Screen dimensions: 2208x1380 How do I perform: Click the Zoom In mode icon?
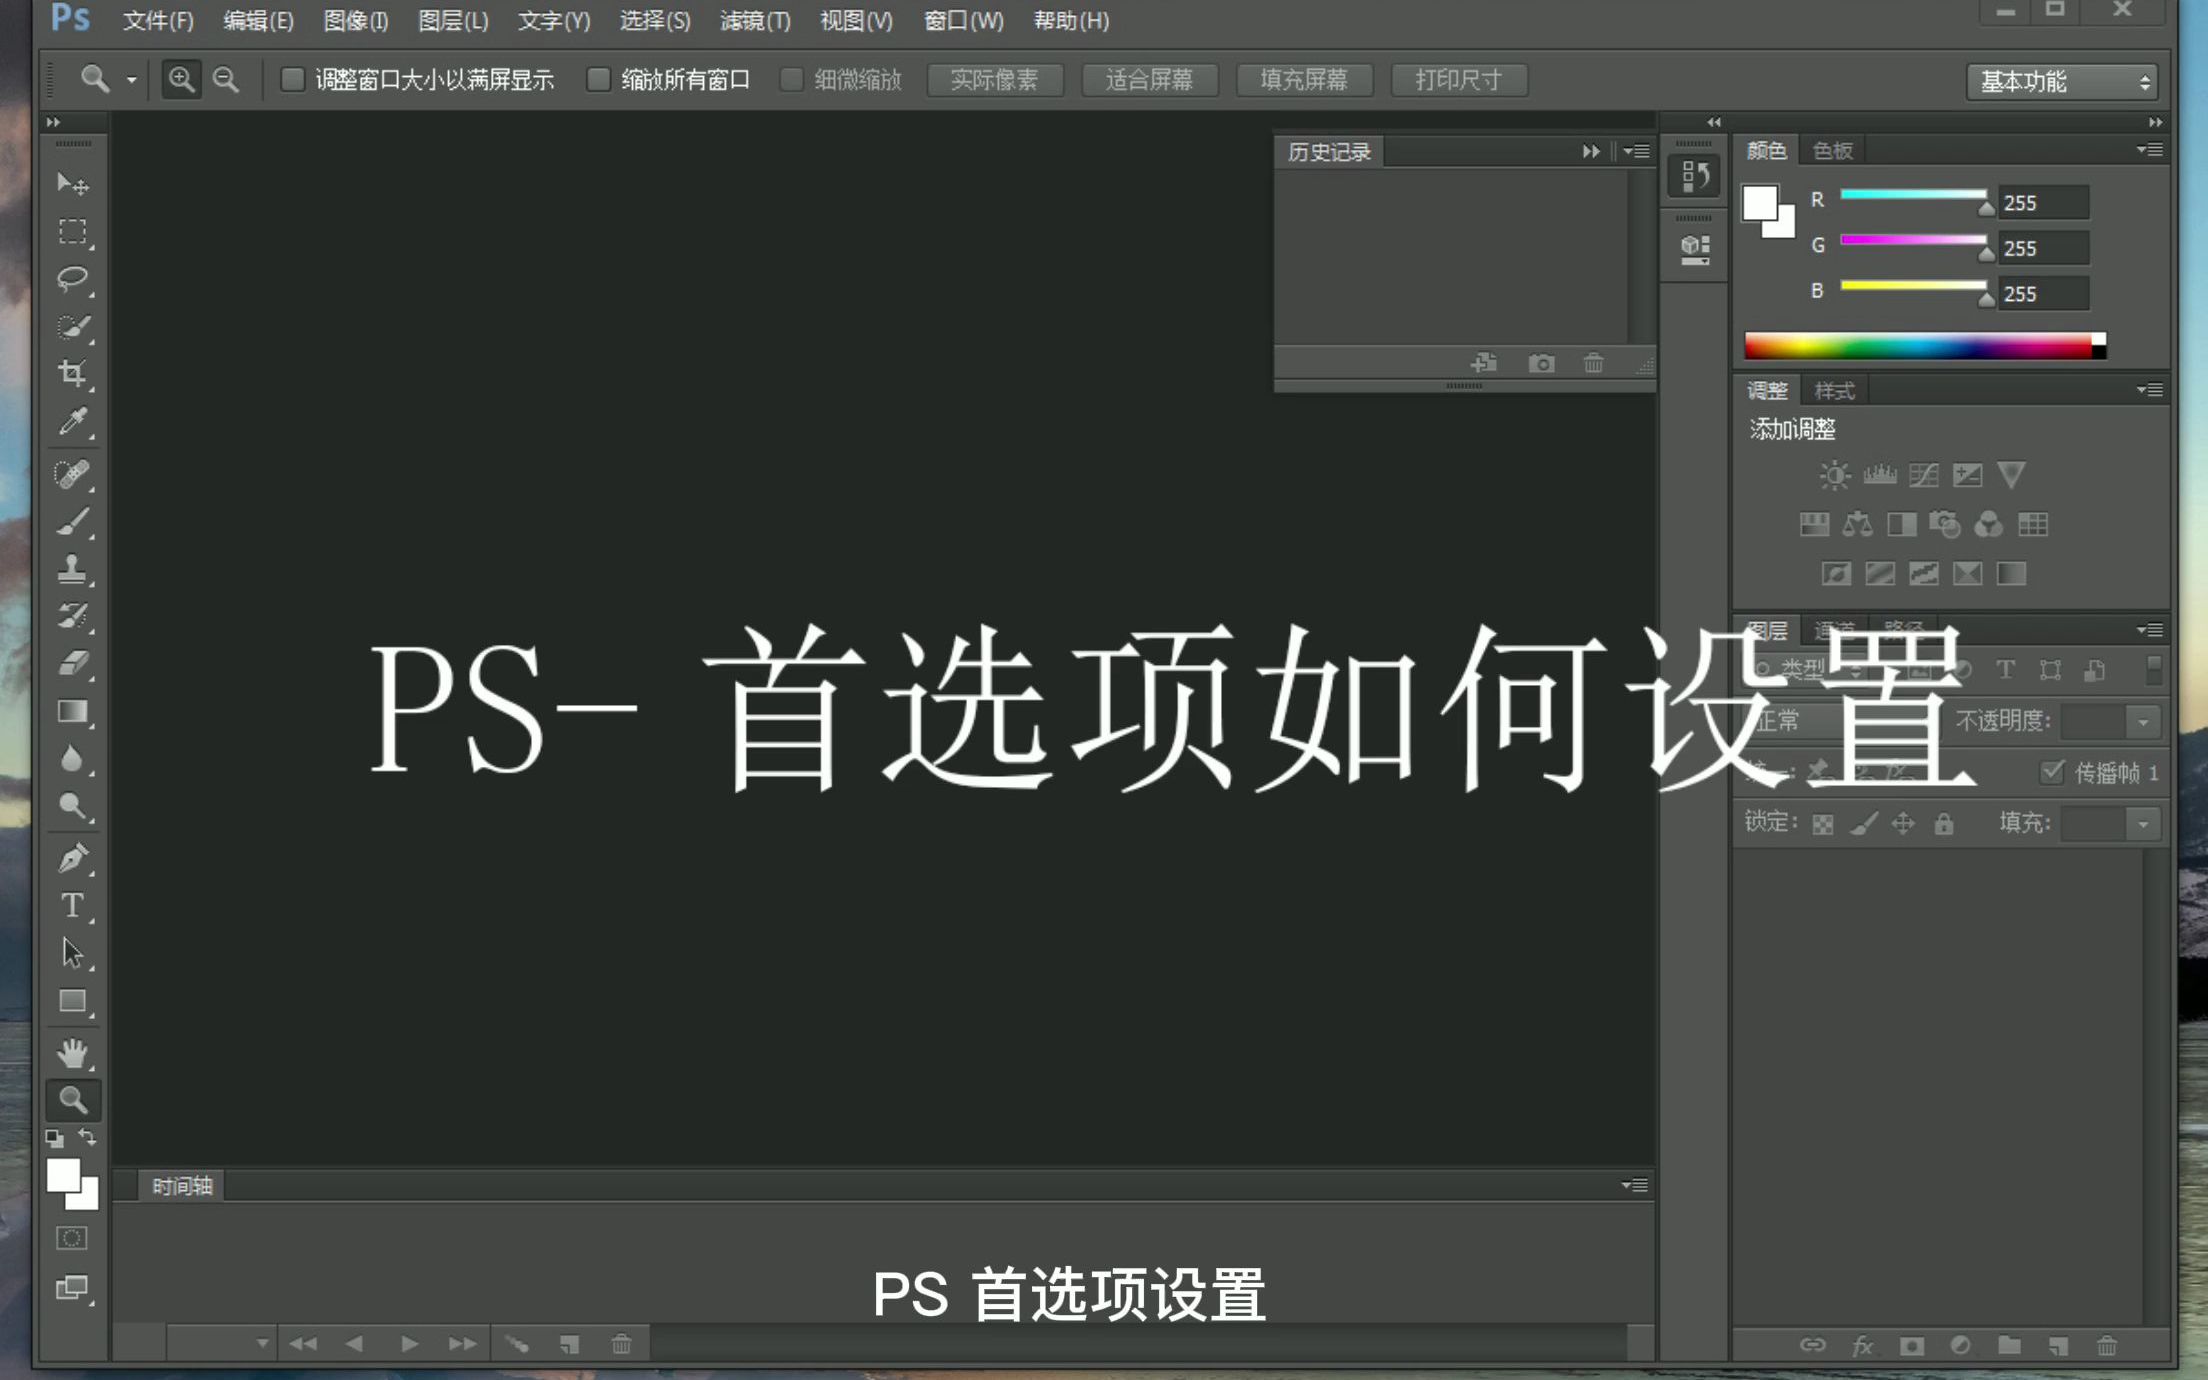[181, 79]
